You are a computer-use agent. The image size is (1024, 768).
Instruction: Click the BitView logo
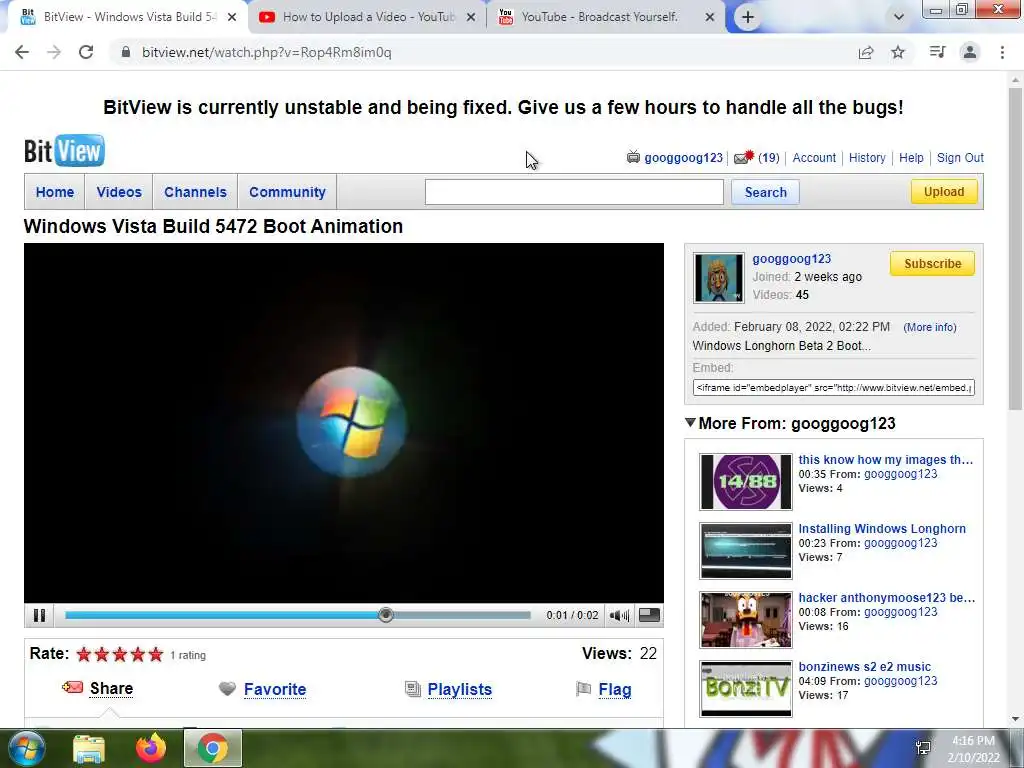(64, 151)
